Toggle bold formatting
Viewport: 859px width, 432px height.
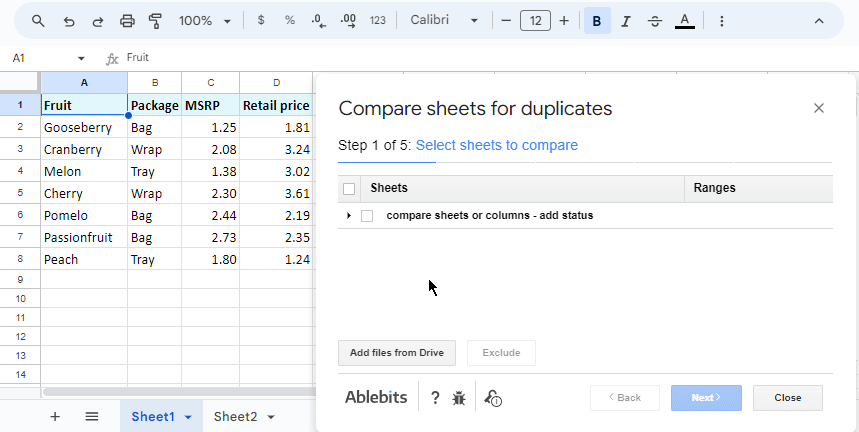[x=597, y=21]
